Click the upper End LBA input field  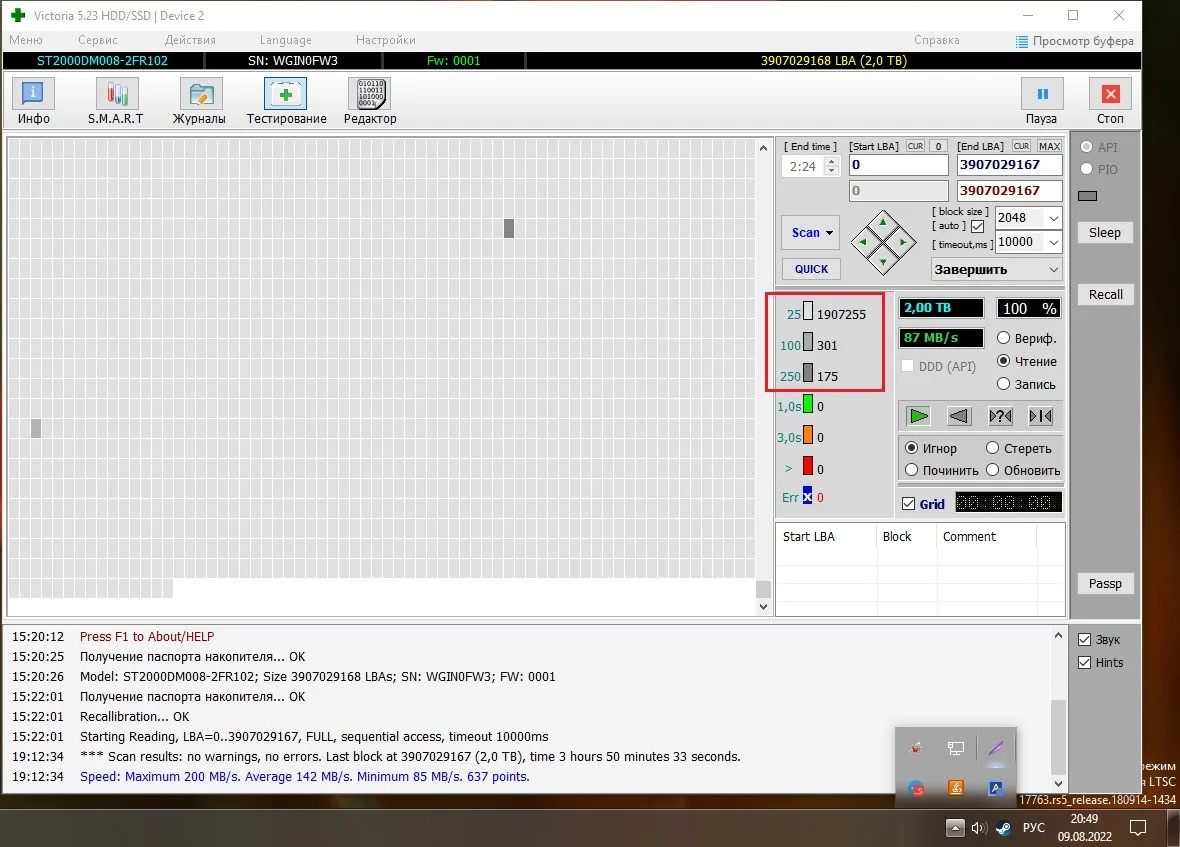click(1009, 165)
